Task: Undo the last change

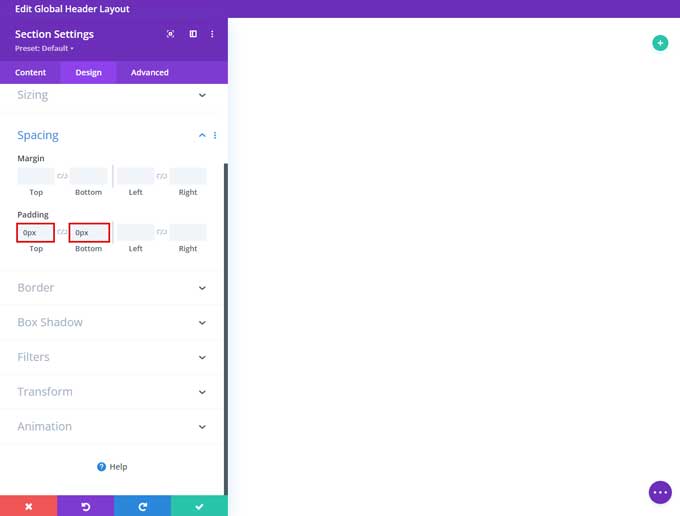Action: (85, 506)
